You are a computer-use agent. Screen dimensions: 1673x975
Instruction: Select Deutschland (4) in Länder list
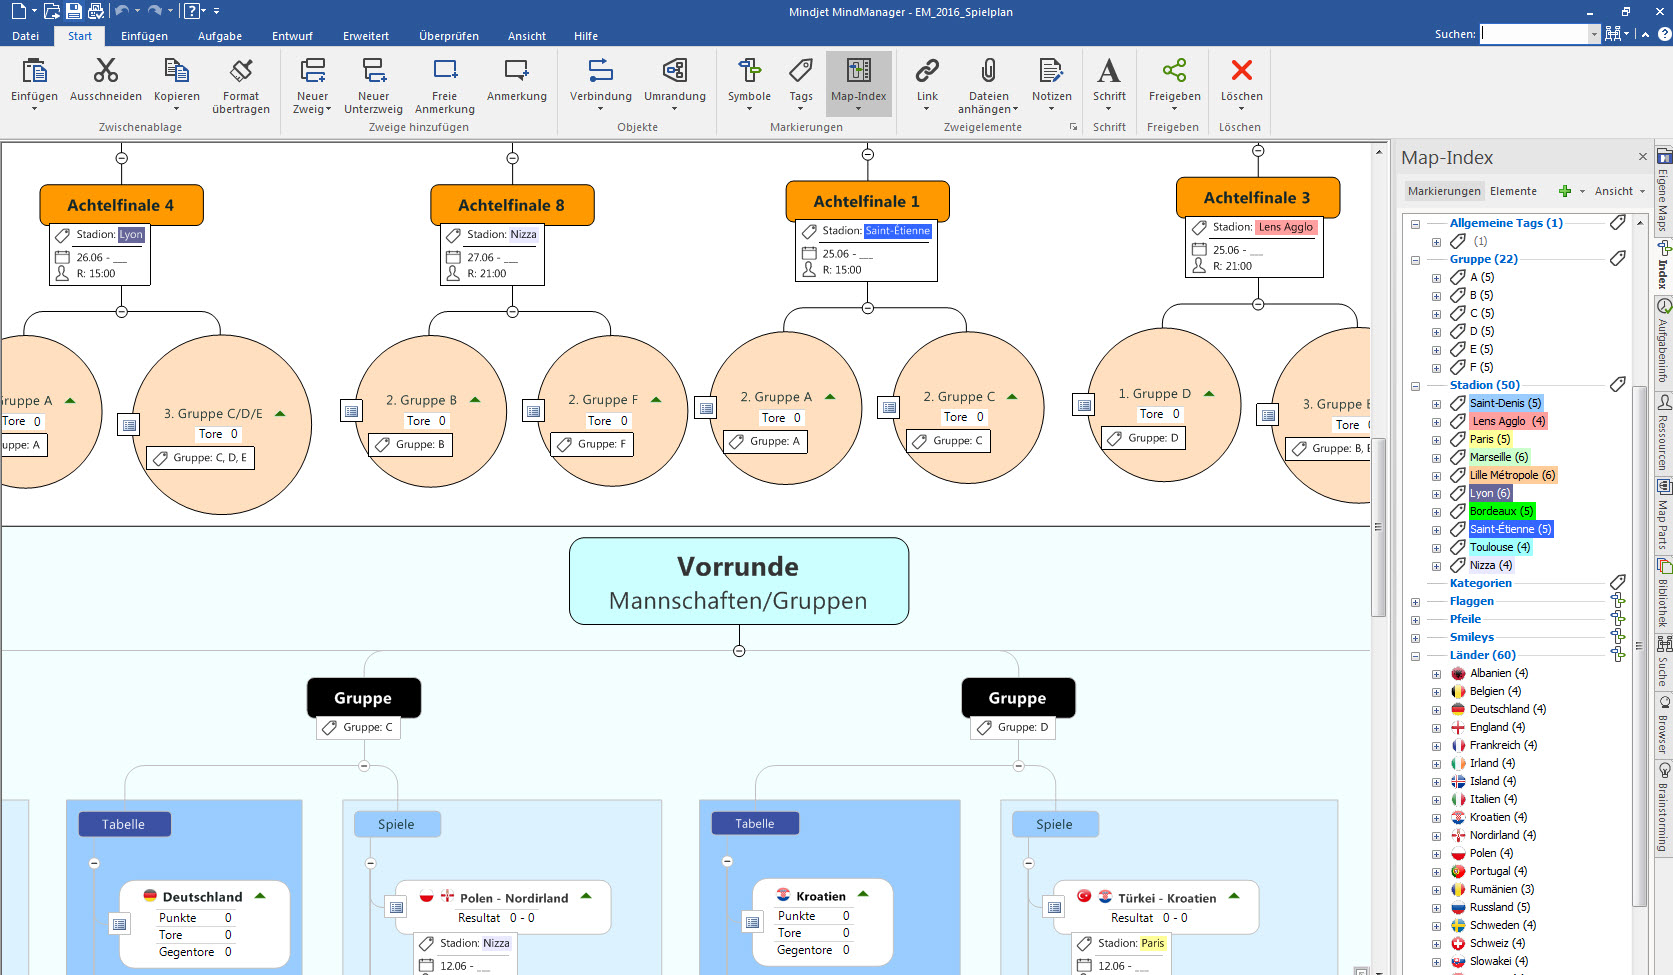pyautogui.click(x=1507, y=709)
